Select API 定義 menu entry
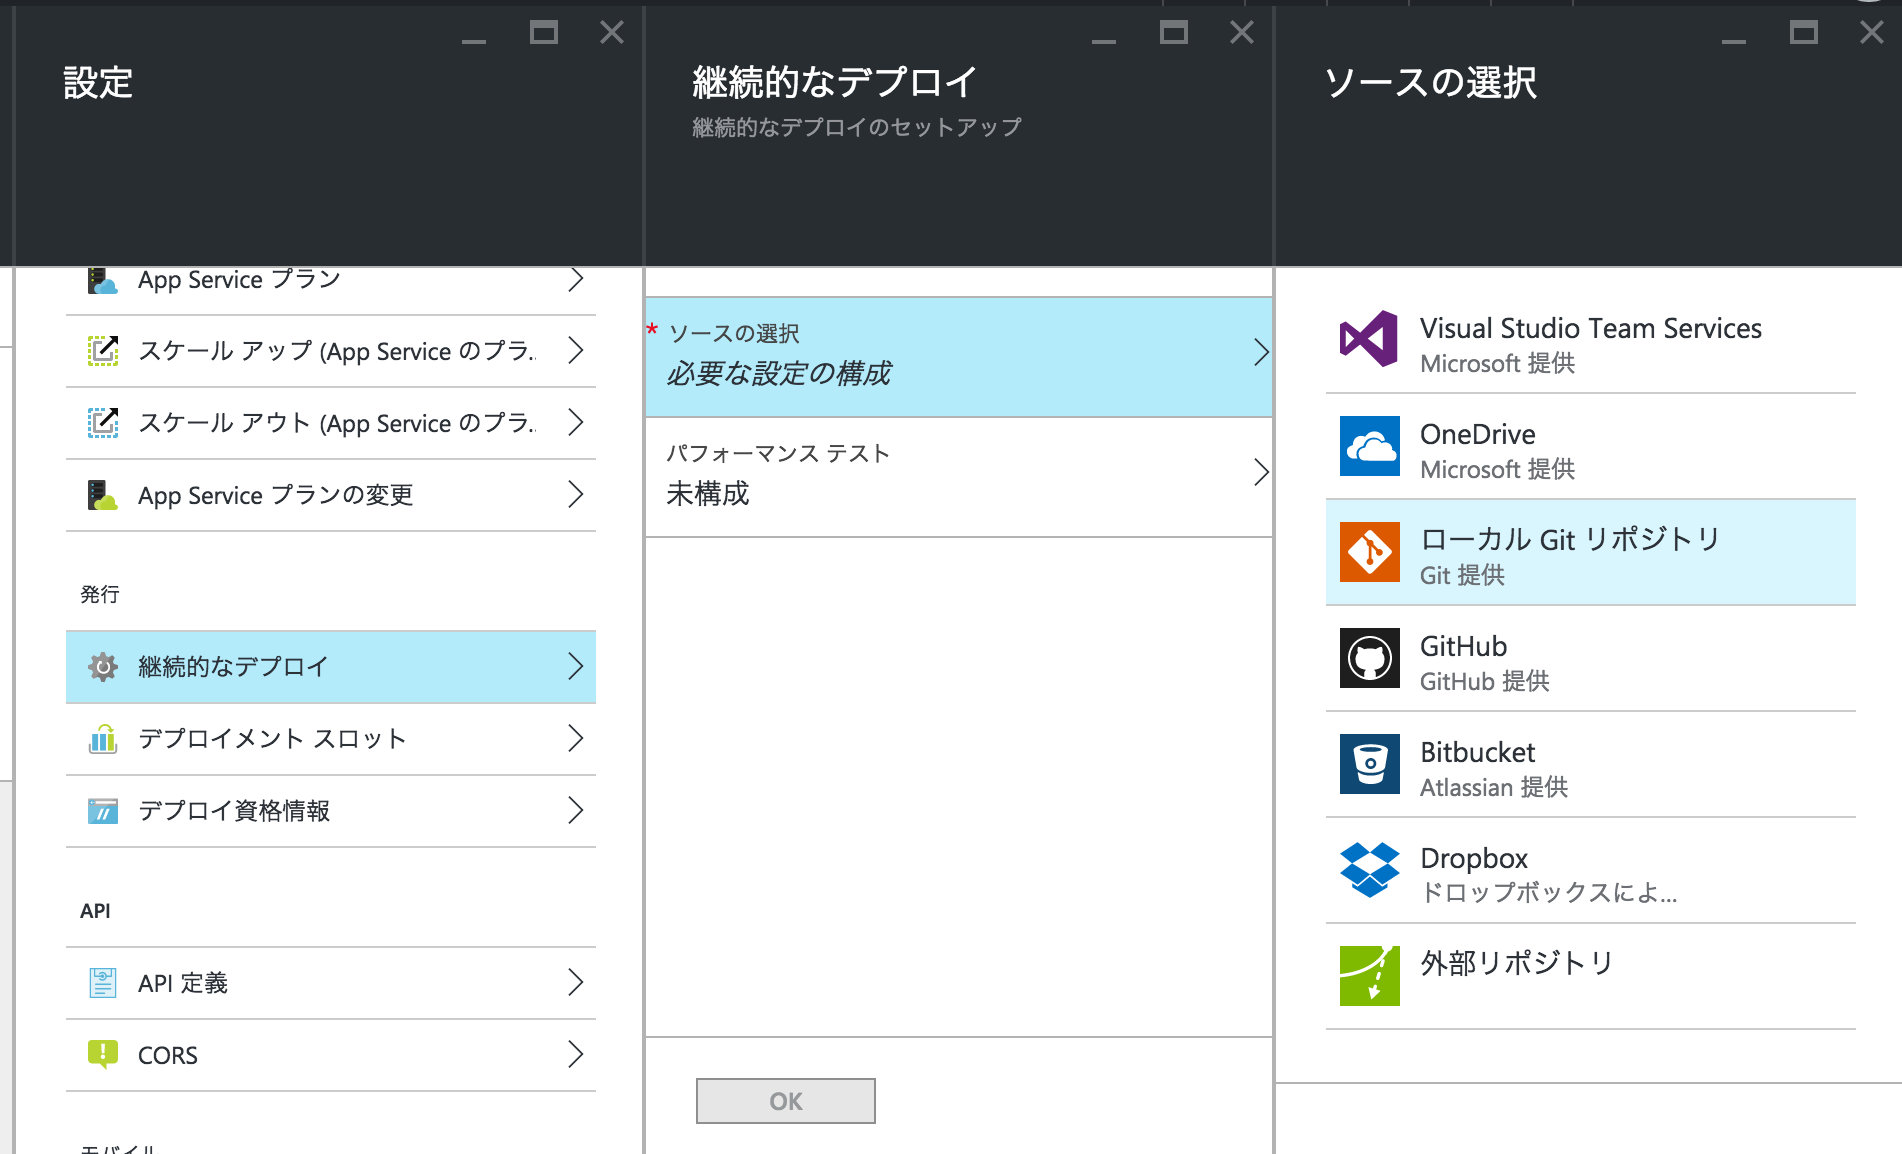The image size is (1902, 1154). pos(331,983)
